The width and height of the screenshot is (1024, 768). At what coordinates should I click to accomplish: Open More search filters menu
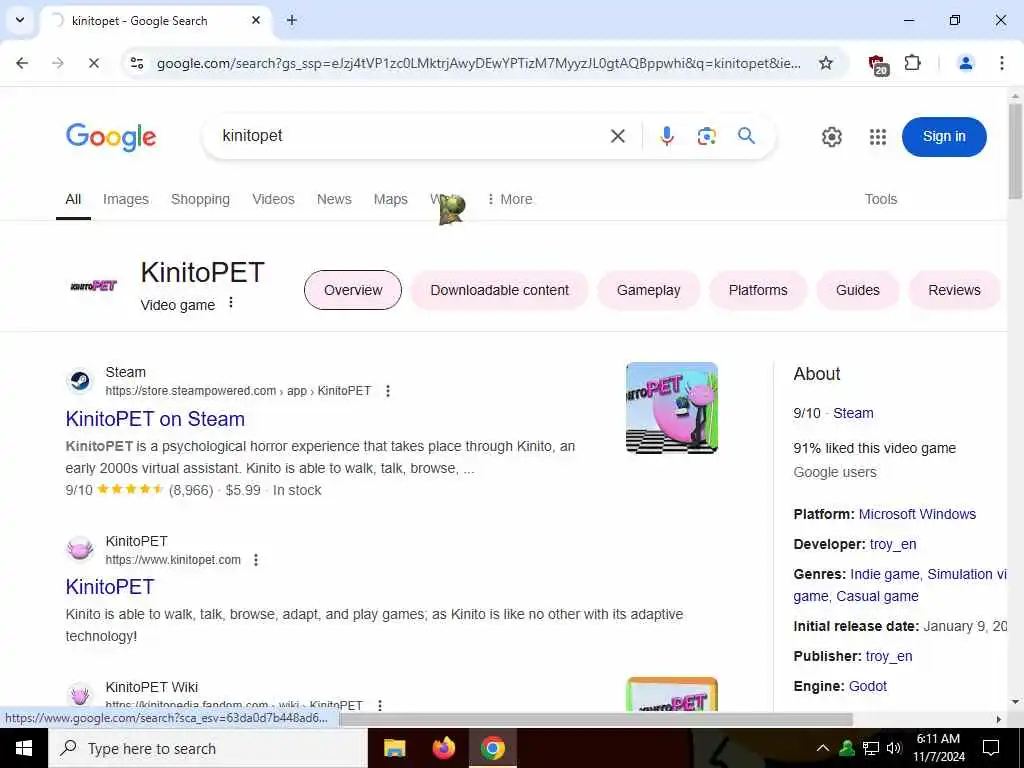(510, 199)
